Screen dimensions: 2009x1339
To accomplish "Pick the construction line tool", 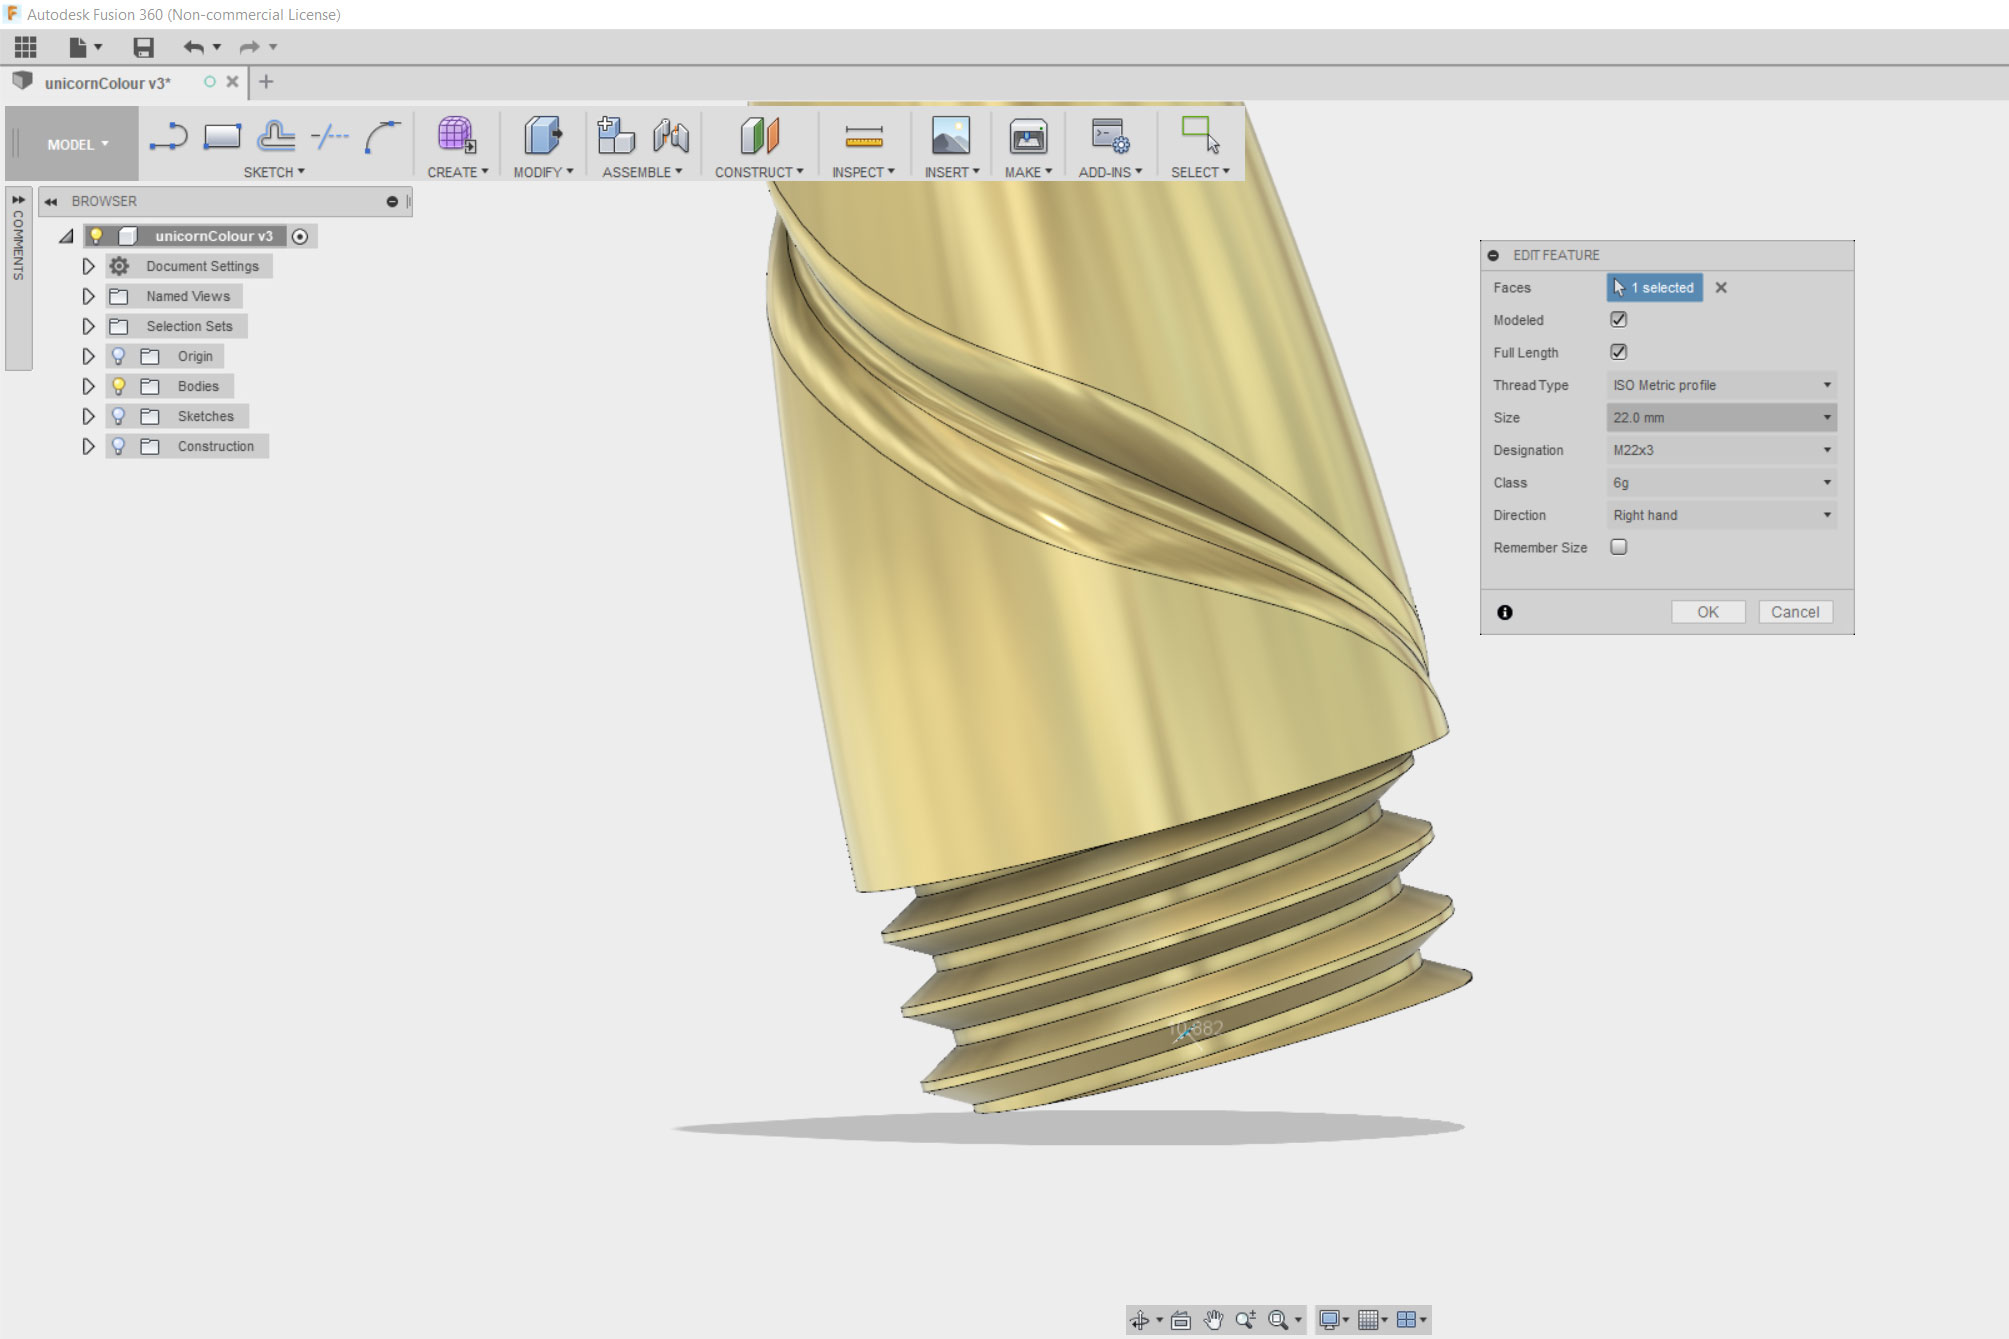I will click(329, 136).
